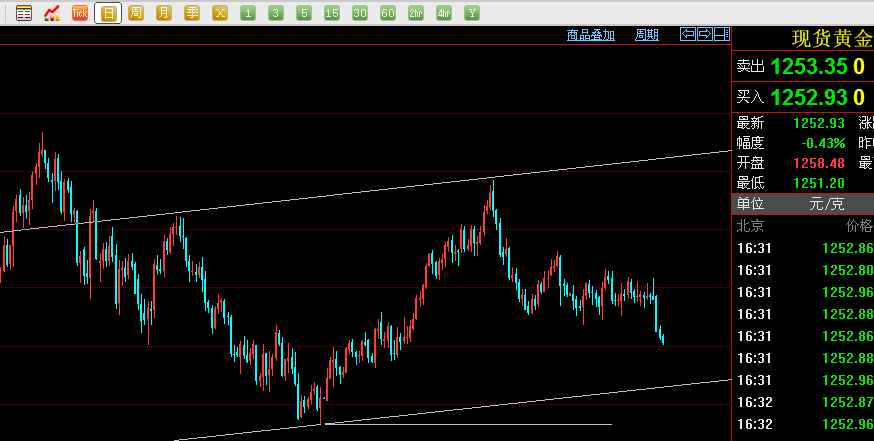This screenshot has width=874, height=441.
Task: Select the weekly 周 period button
Action: [136, 13]
